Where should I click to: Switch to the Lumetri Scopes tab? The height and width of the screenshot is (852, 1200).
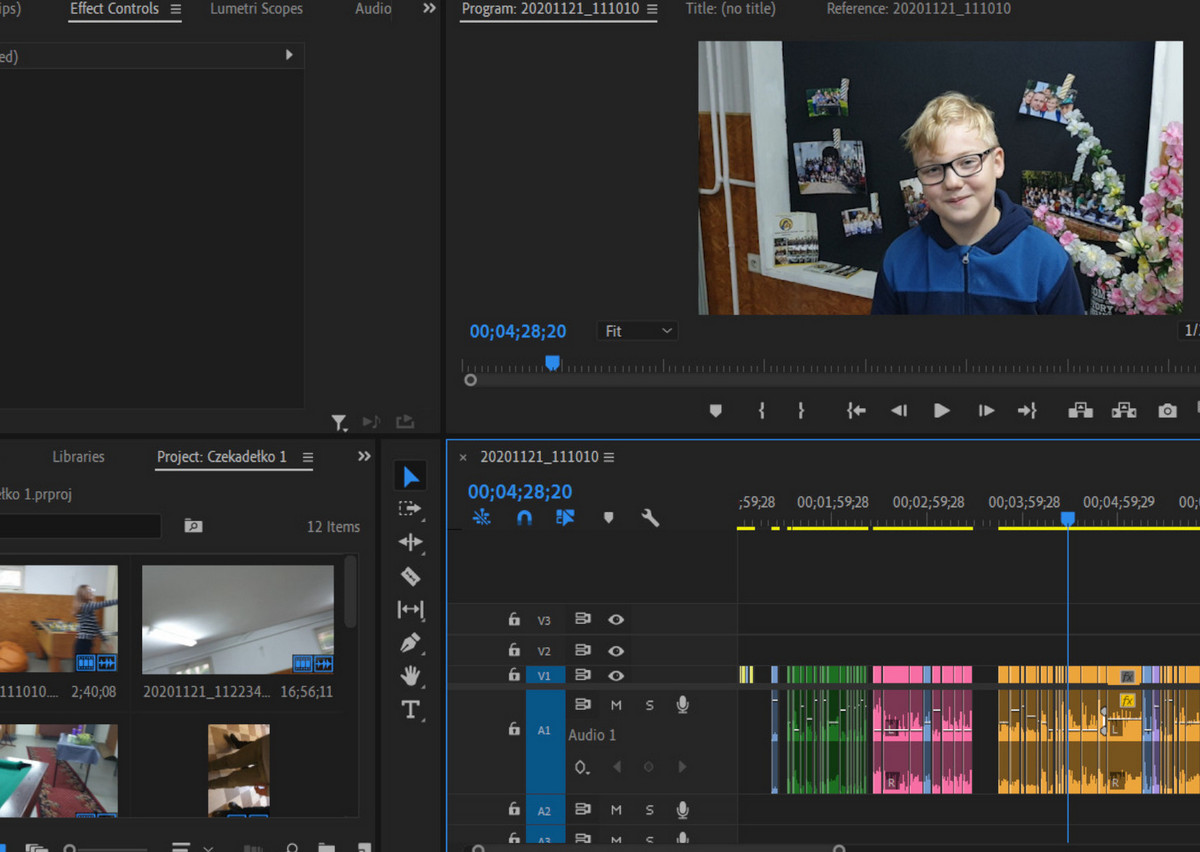[256, 9]
